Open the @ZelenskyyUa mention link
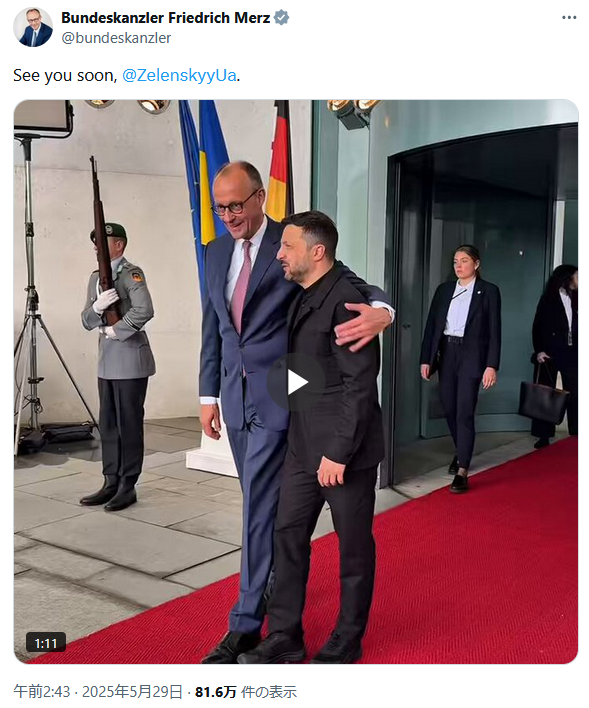 point(179,75)
